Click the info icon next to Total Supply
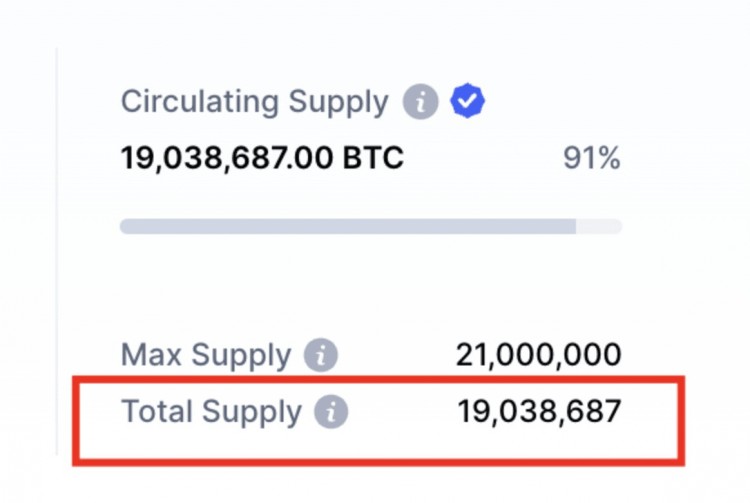The height and width of the screenshot is (503, 750). coord(331,412)
